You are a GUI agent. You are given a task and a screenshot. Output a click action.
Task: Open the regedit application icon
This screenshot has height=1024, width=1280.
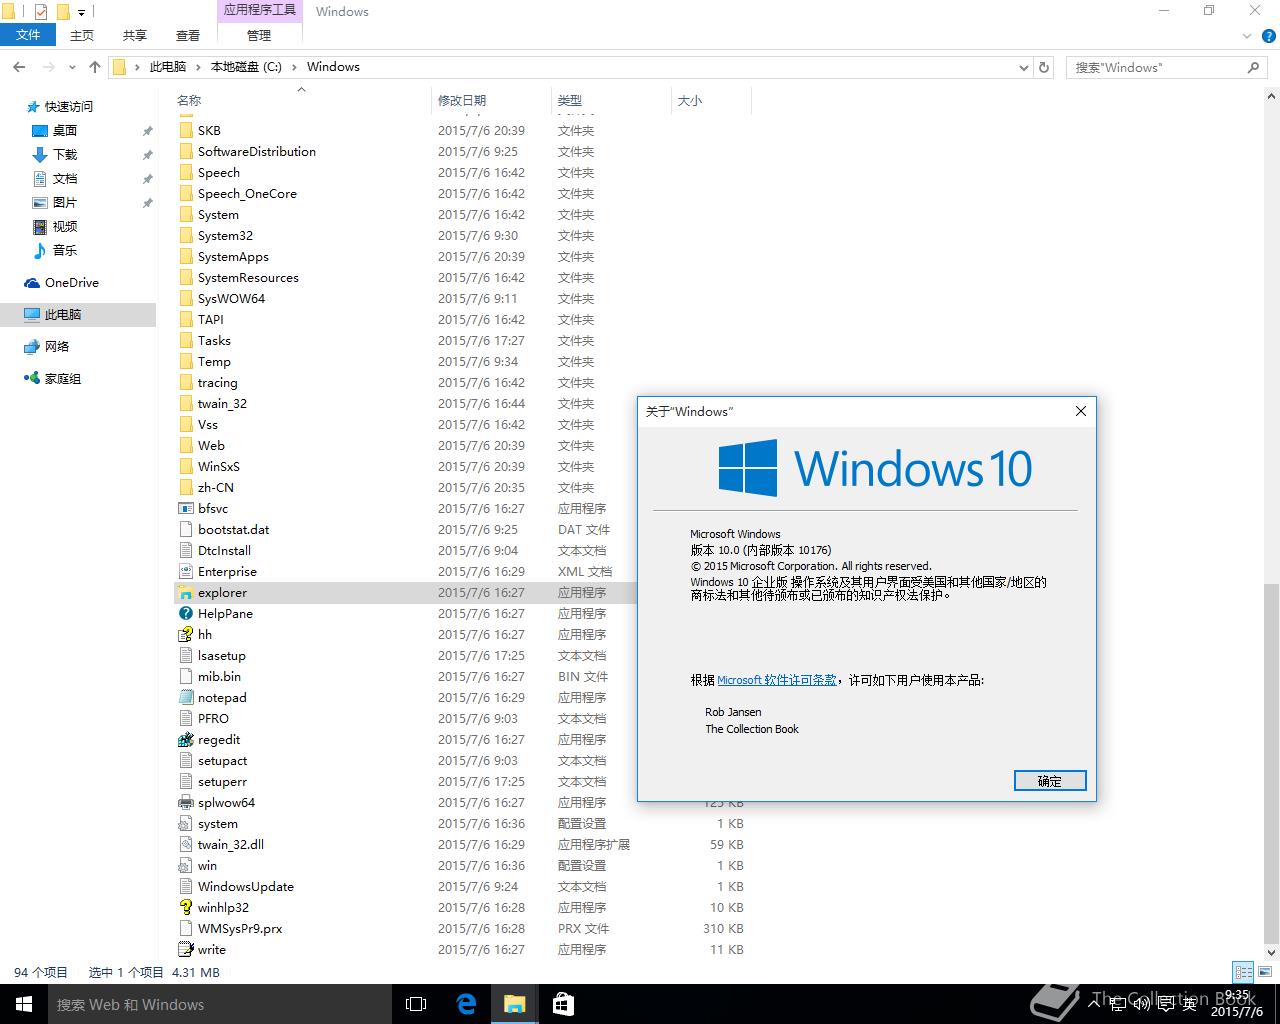pyautogui.click(x=185, y=740)
